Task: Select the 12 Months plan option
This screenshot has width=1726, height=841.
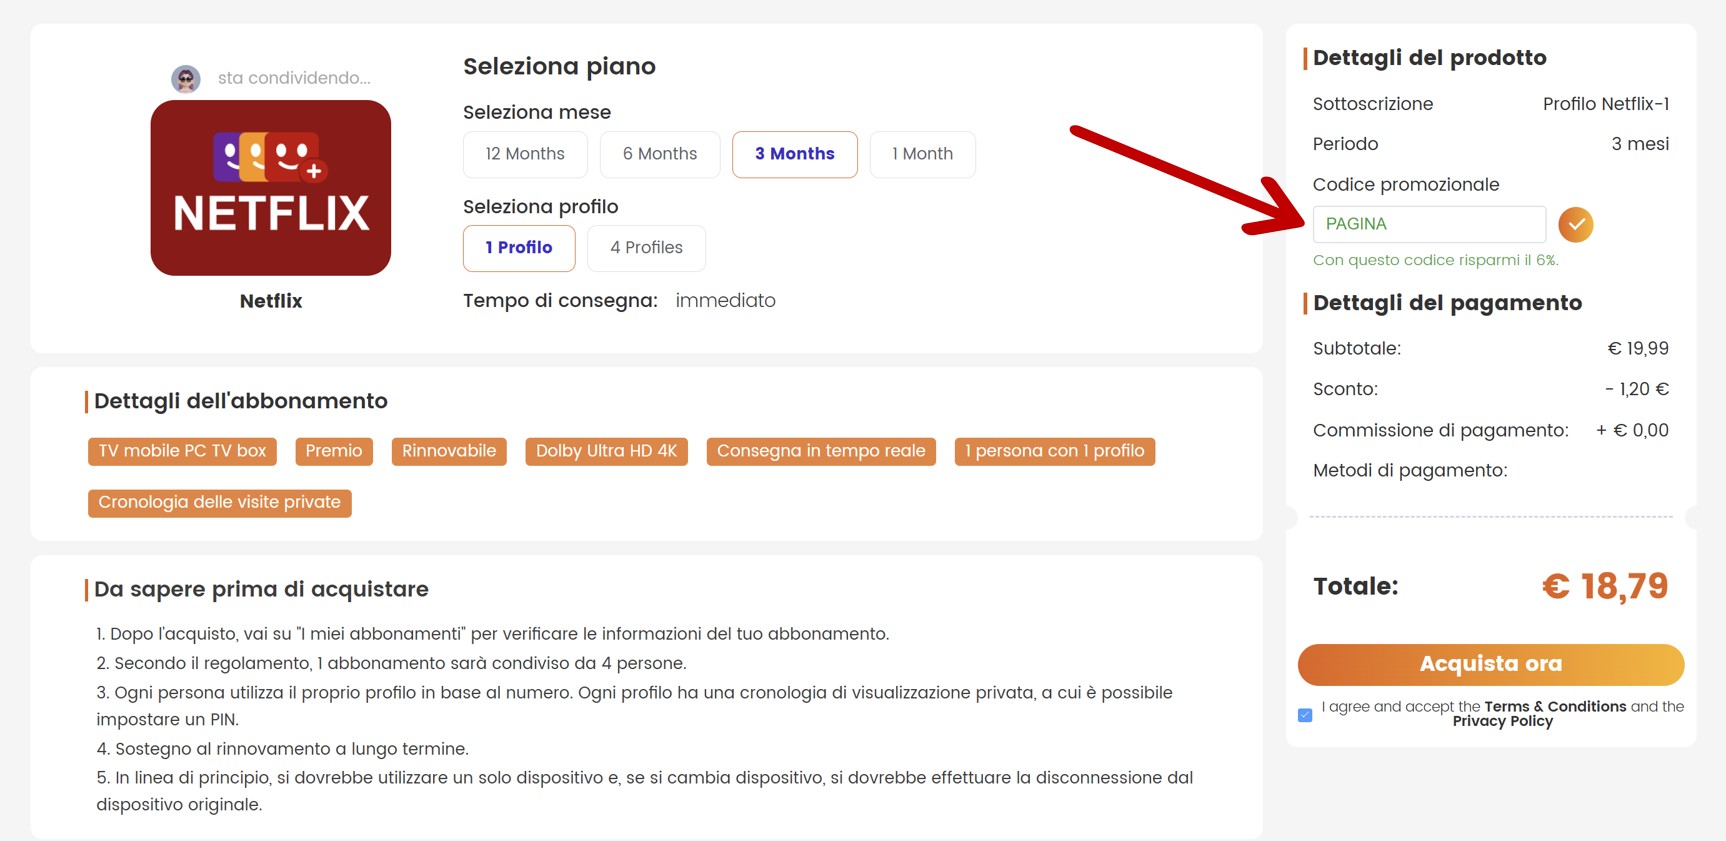Action: click(x=524, y=154)
